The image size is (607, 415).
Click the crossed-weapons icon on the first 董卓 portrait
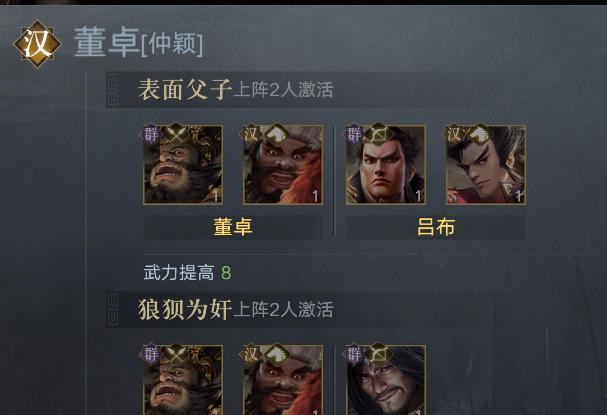(x=176, y=134)
